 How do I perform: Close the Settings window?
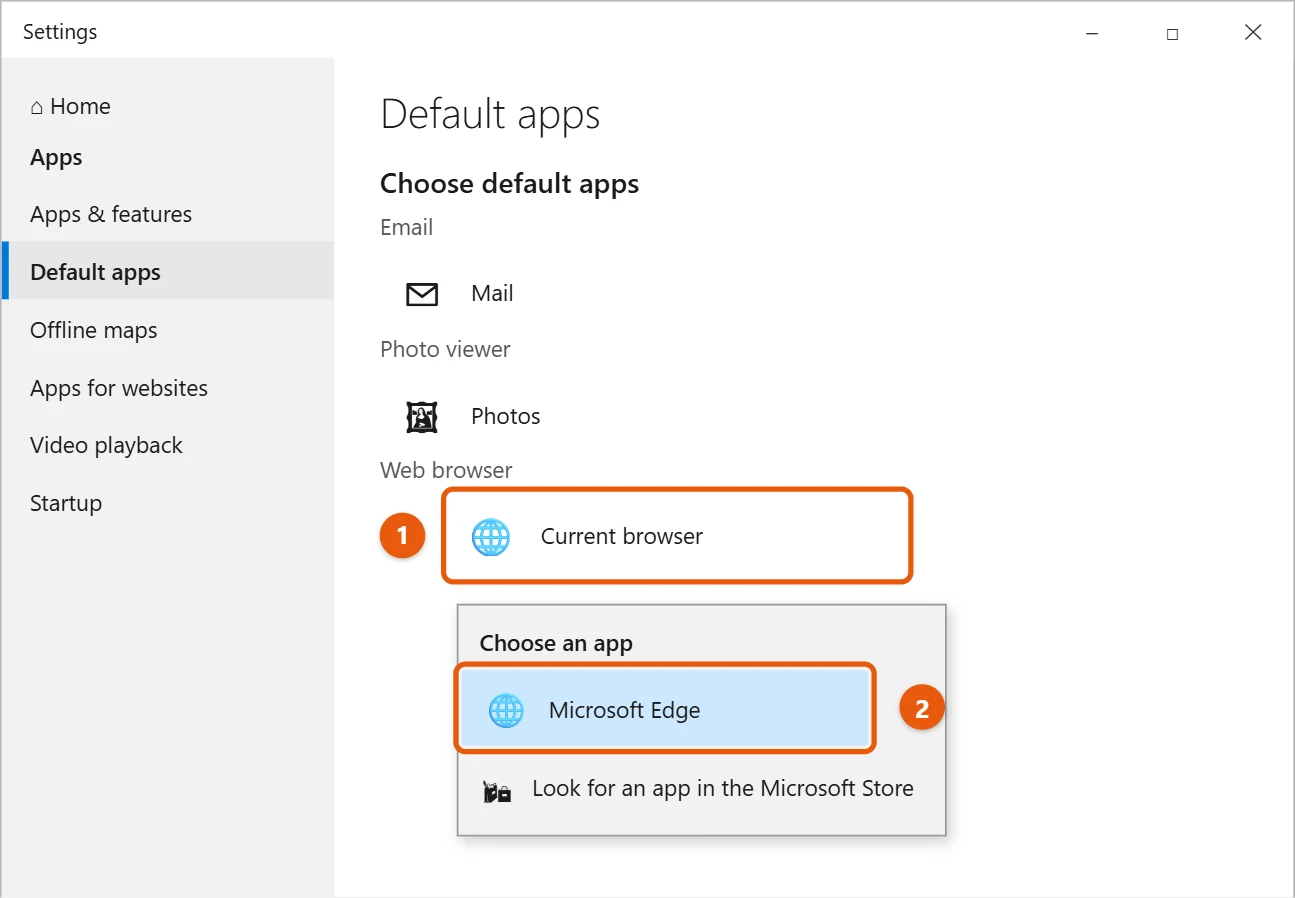(x=1253, y=33)
